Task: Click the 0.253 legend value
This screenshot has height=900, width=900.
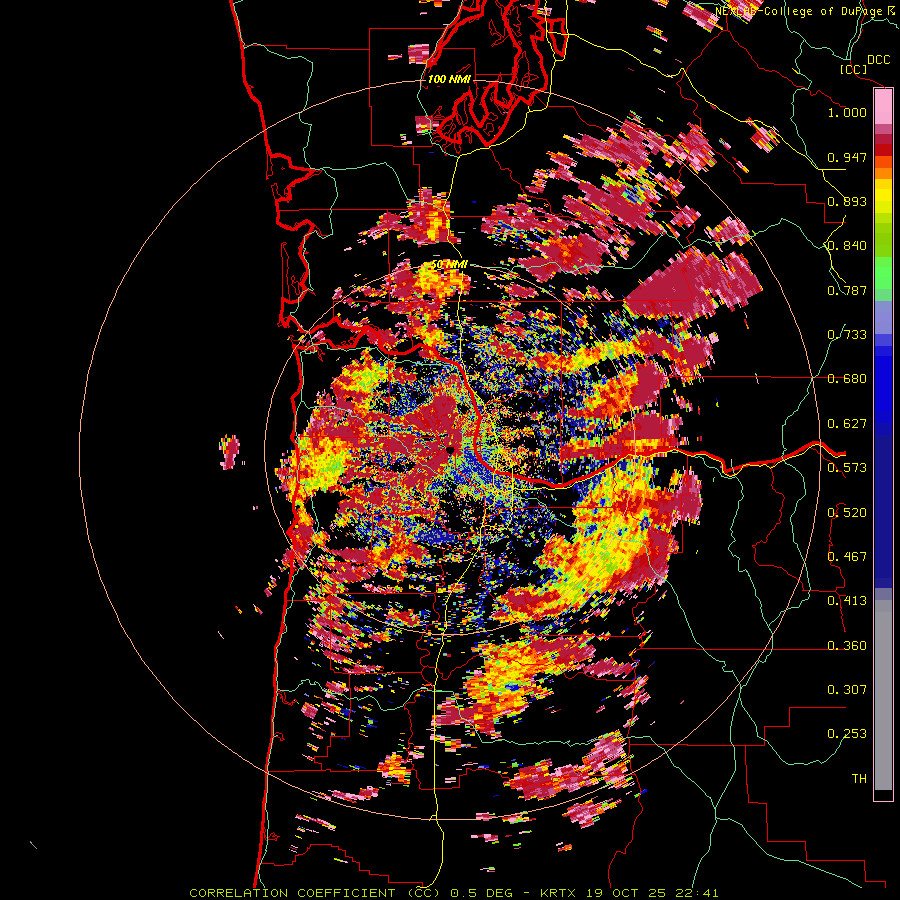Action: coord(847,734)
